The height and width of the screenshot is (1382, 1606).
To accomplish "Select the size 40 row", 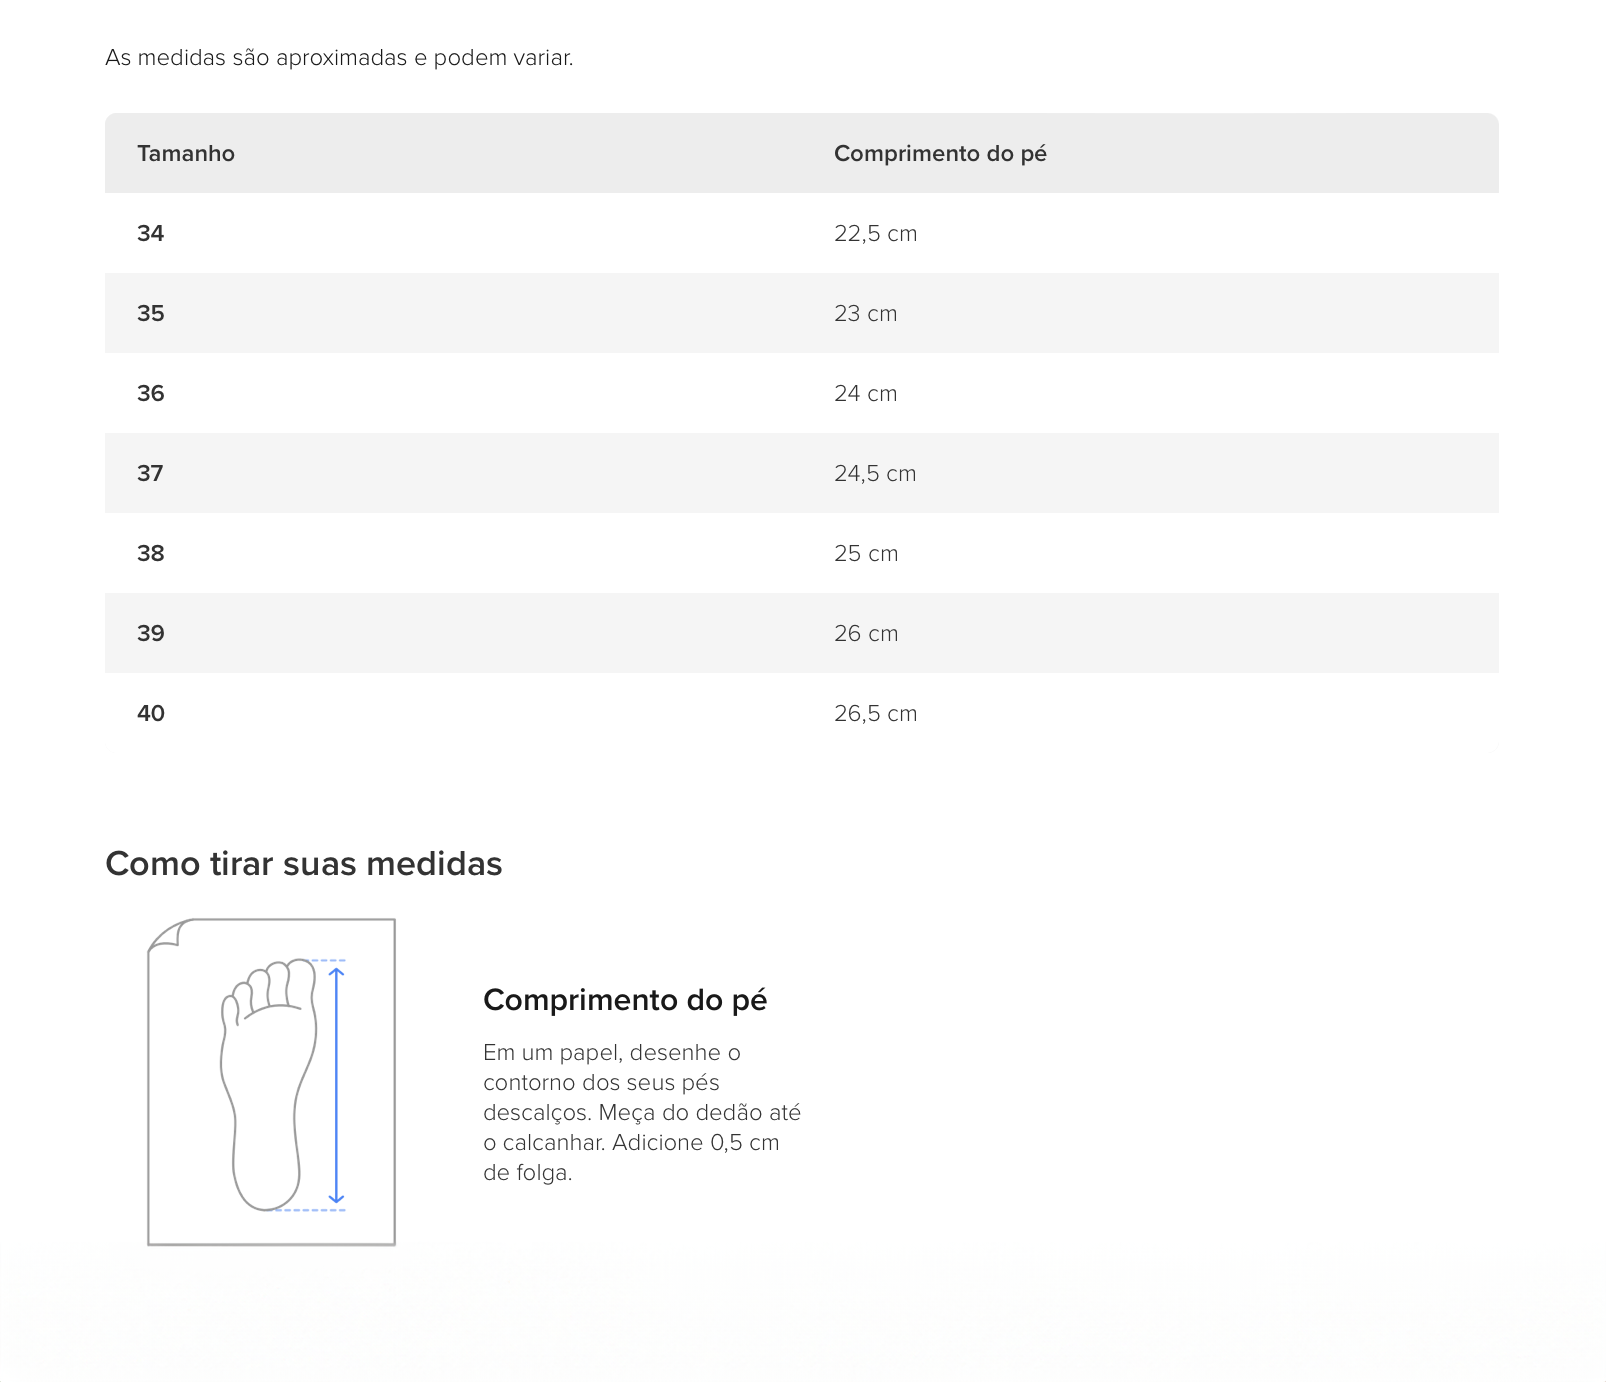I will point(801,713).
